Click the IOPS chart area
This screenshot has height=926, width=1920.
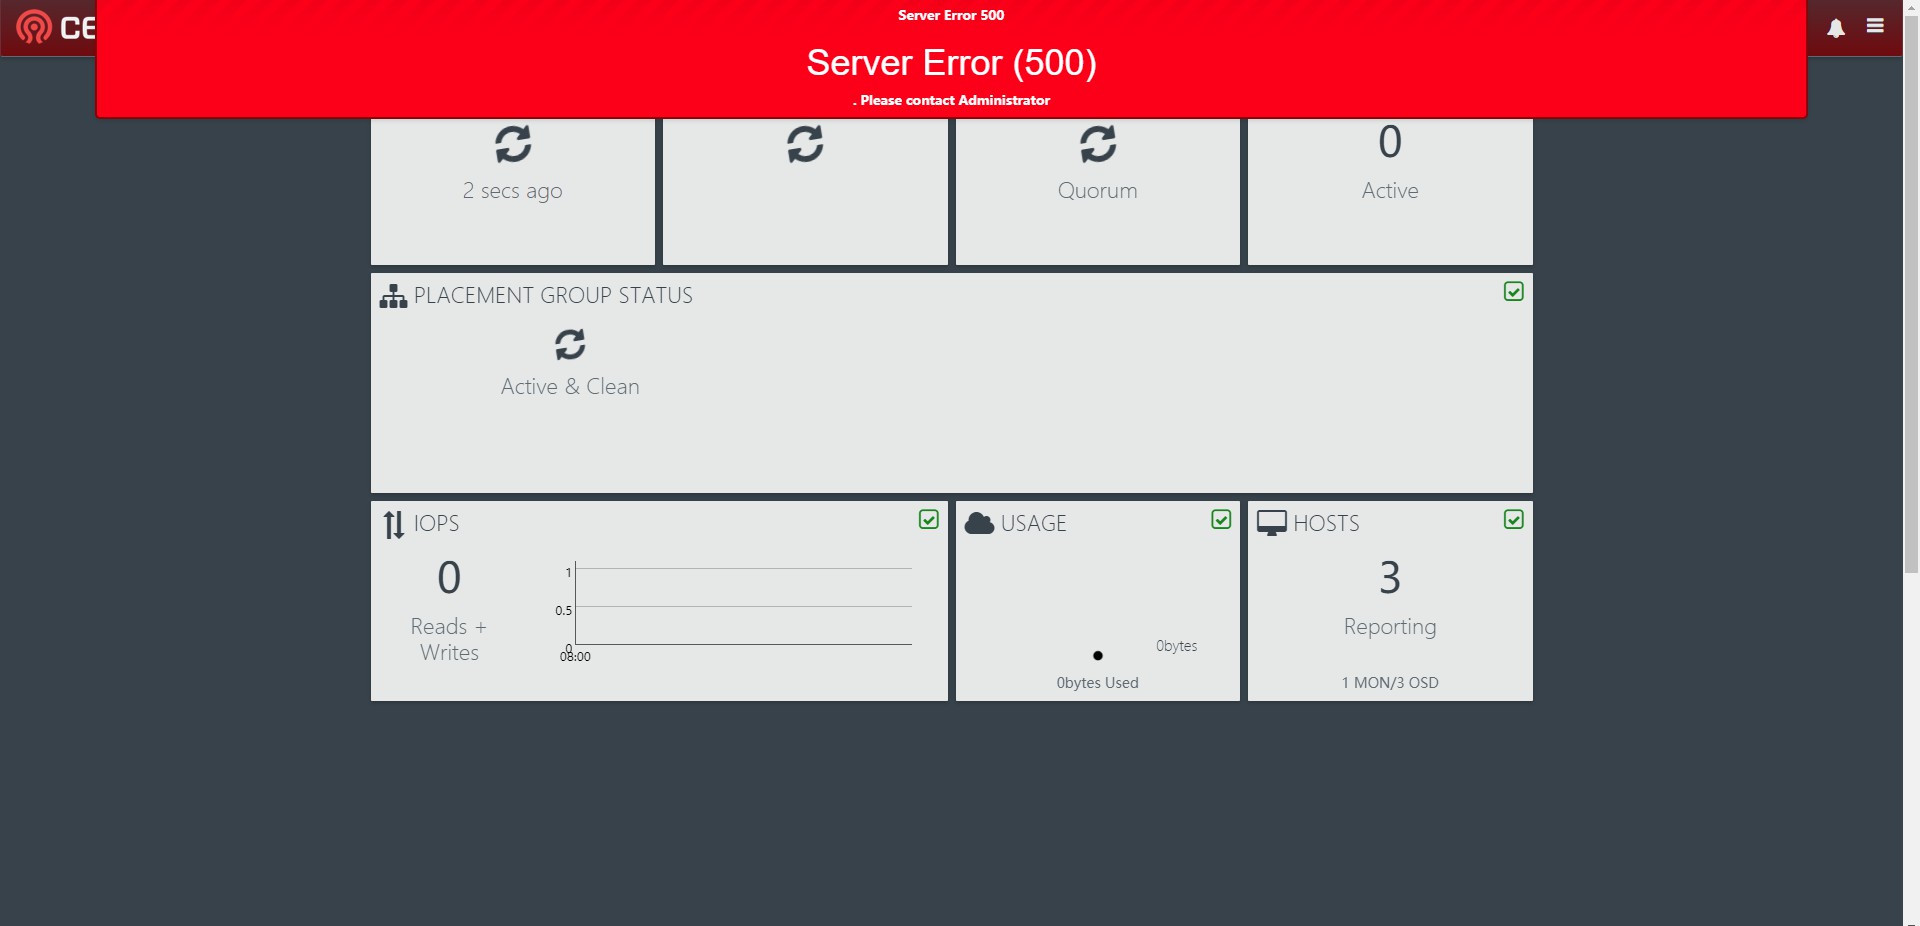click(x=742, y=607)
